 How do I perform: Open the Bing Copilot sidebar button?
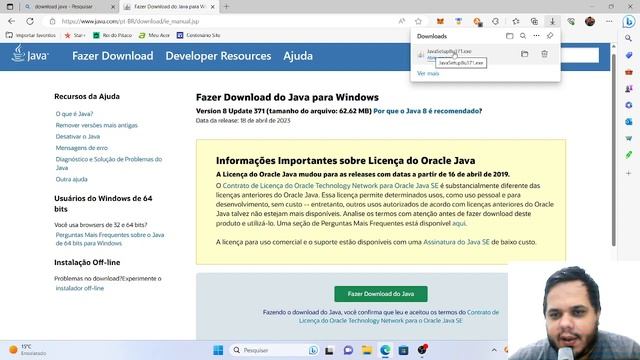[629, 21]
